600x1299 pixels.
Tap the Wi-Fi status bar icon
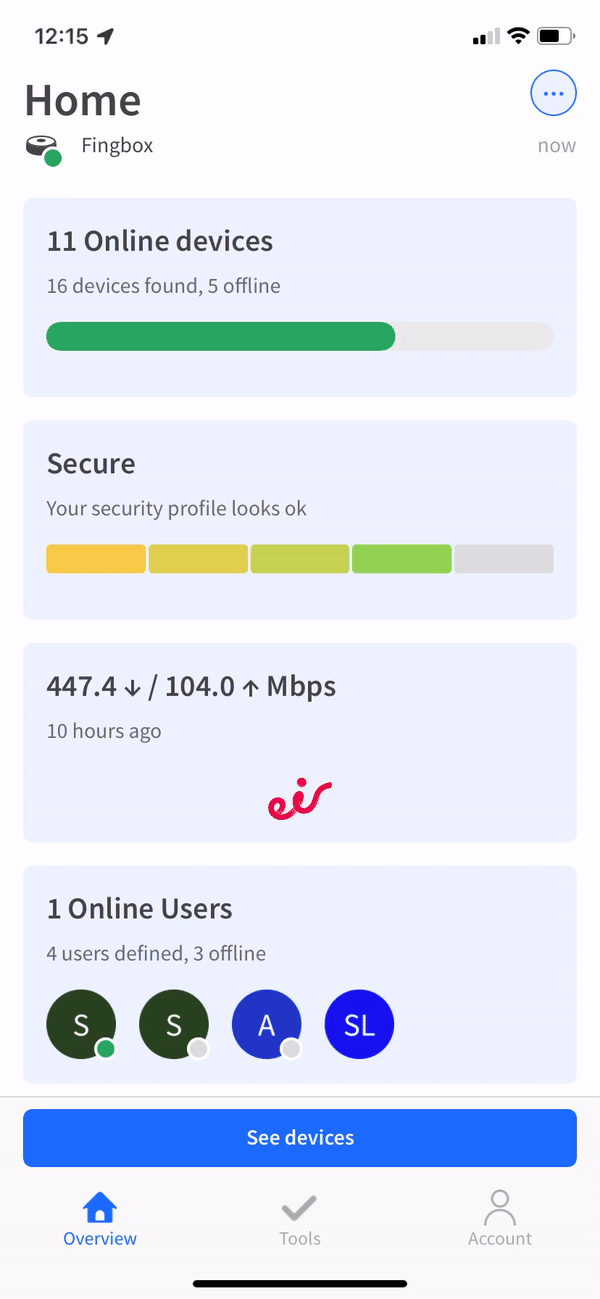pyautogui.click(x=518, y=37)
